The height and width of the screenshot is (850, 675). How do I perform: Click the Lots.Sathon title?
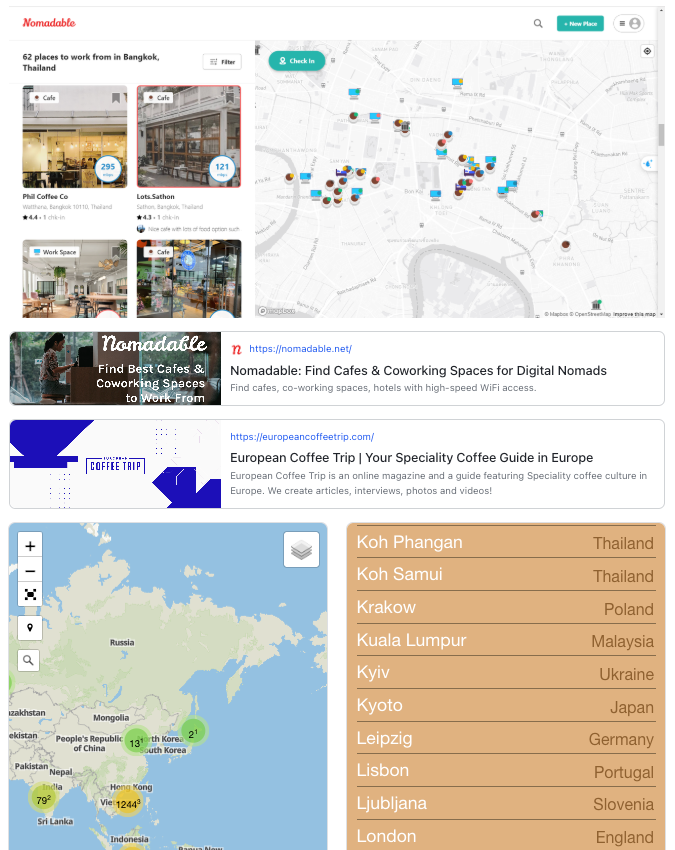(156, 197)
